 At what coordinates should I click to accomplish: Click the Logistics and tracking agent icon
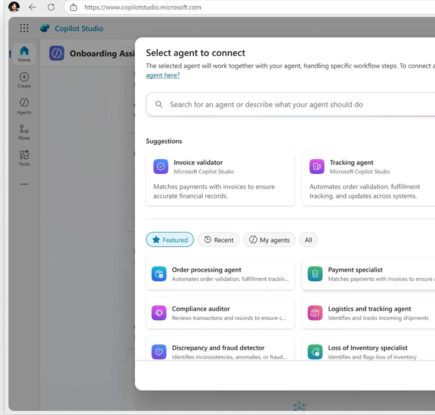(315, 313)
